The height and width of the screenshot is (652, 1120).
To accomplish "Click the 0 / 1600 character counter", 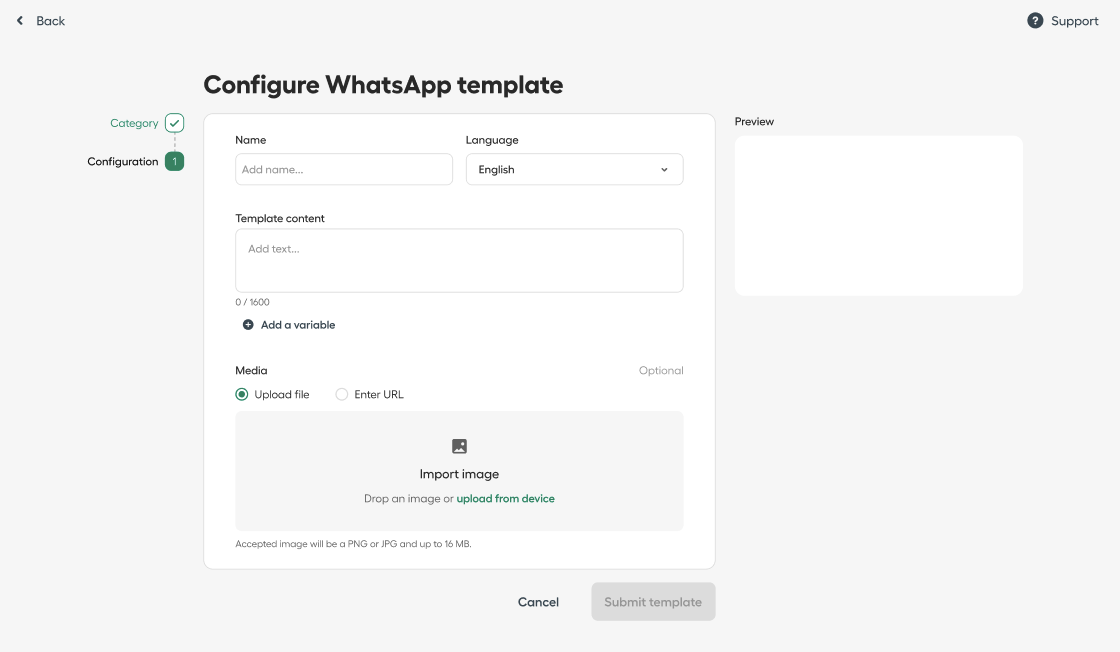I will (x=252, y=302).
